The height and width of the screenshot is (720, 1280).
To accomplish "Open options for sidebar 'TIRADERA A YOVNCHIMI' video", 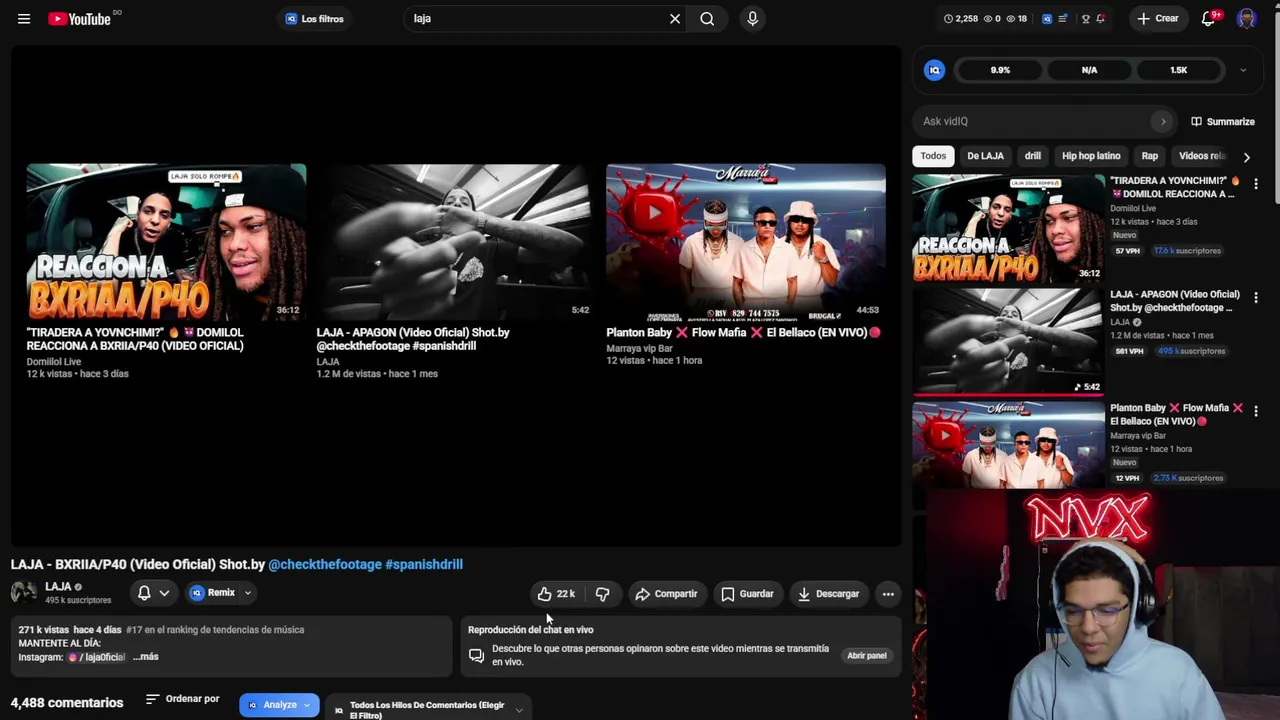I will click(x=1256, y=184).
